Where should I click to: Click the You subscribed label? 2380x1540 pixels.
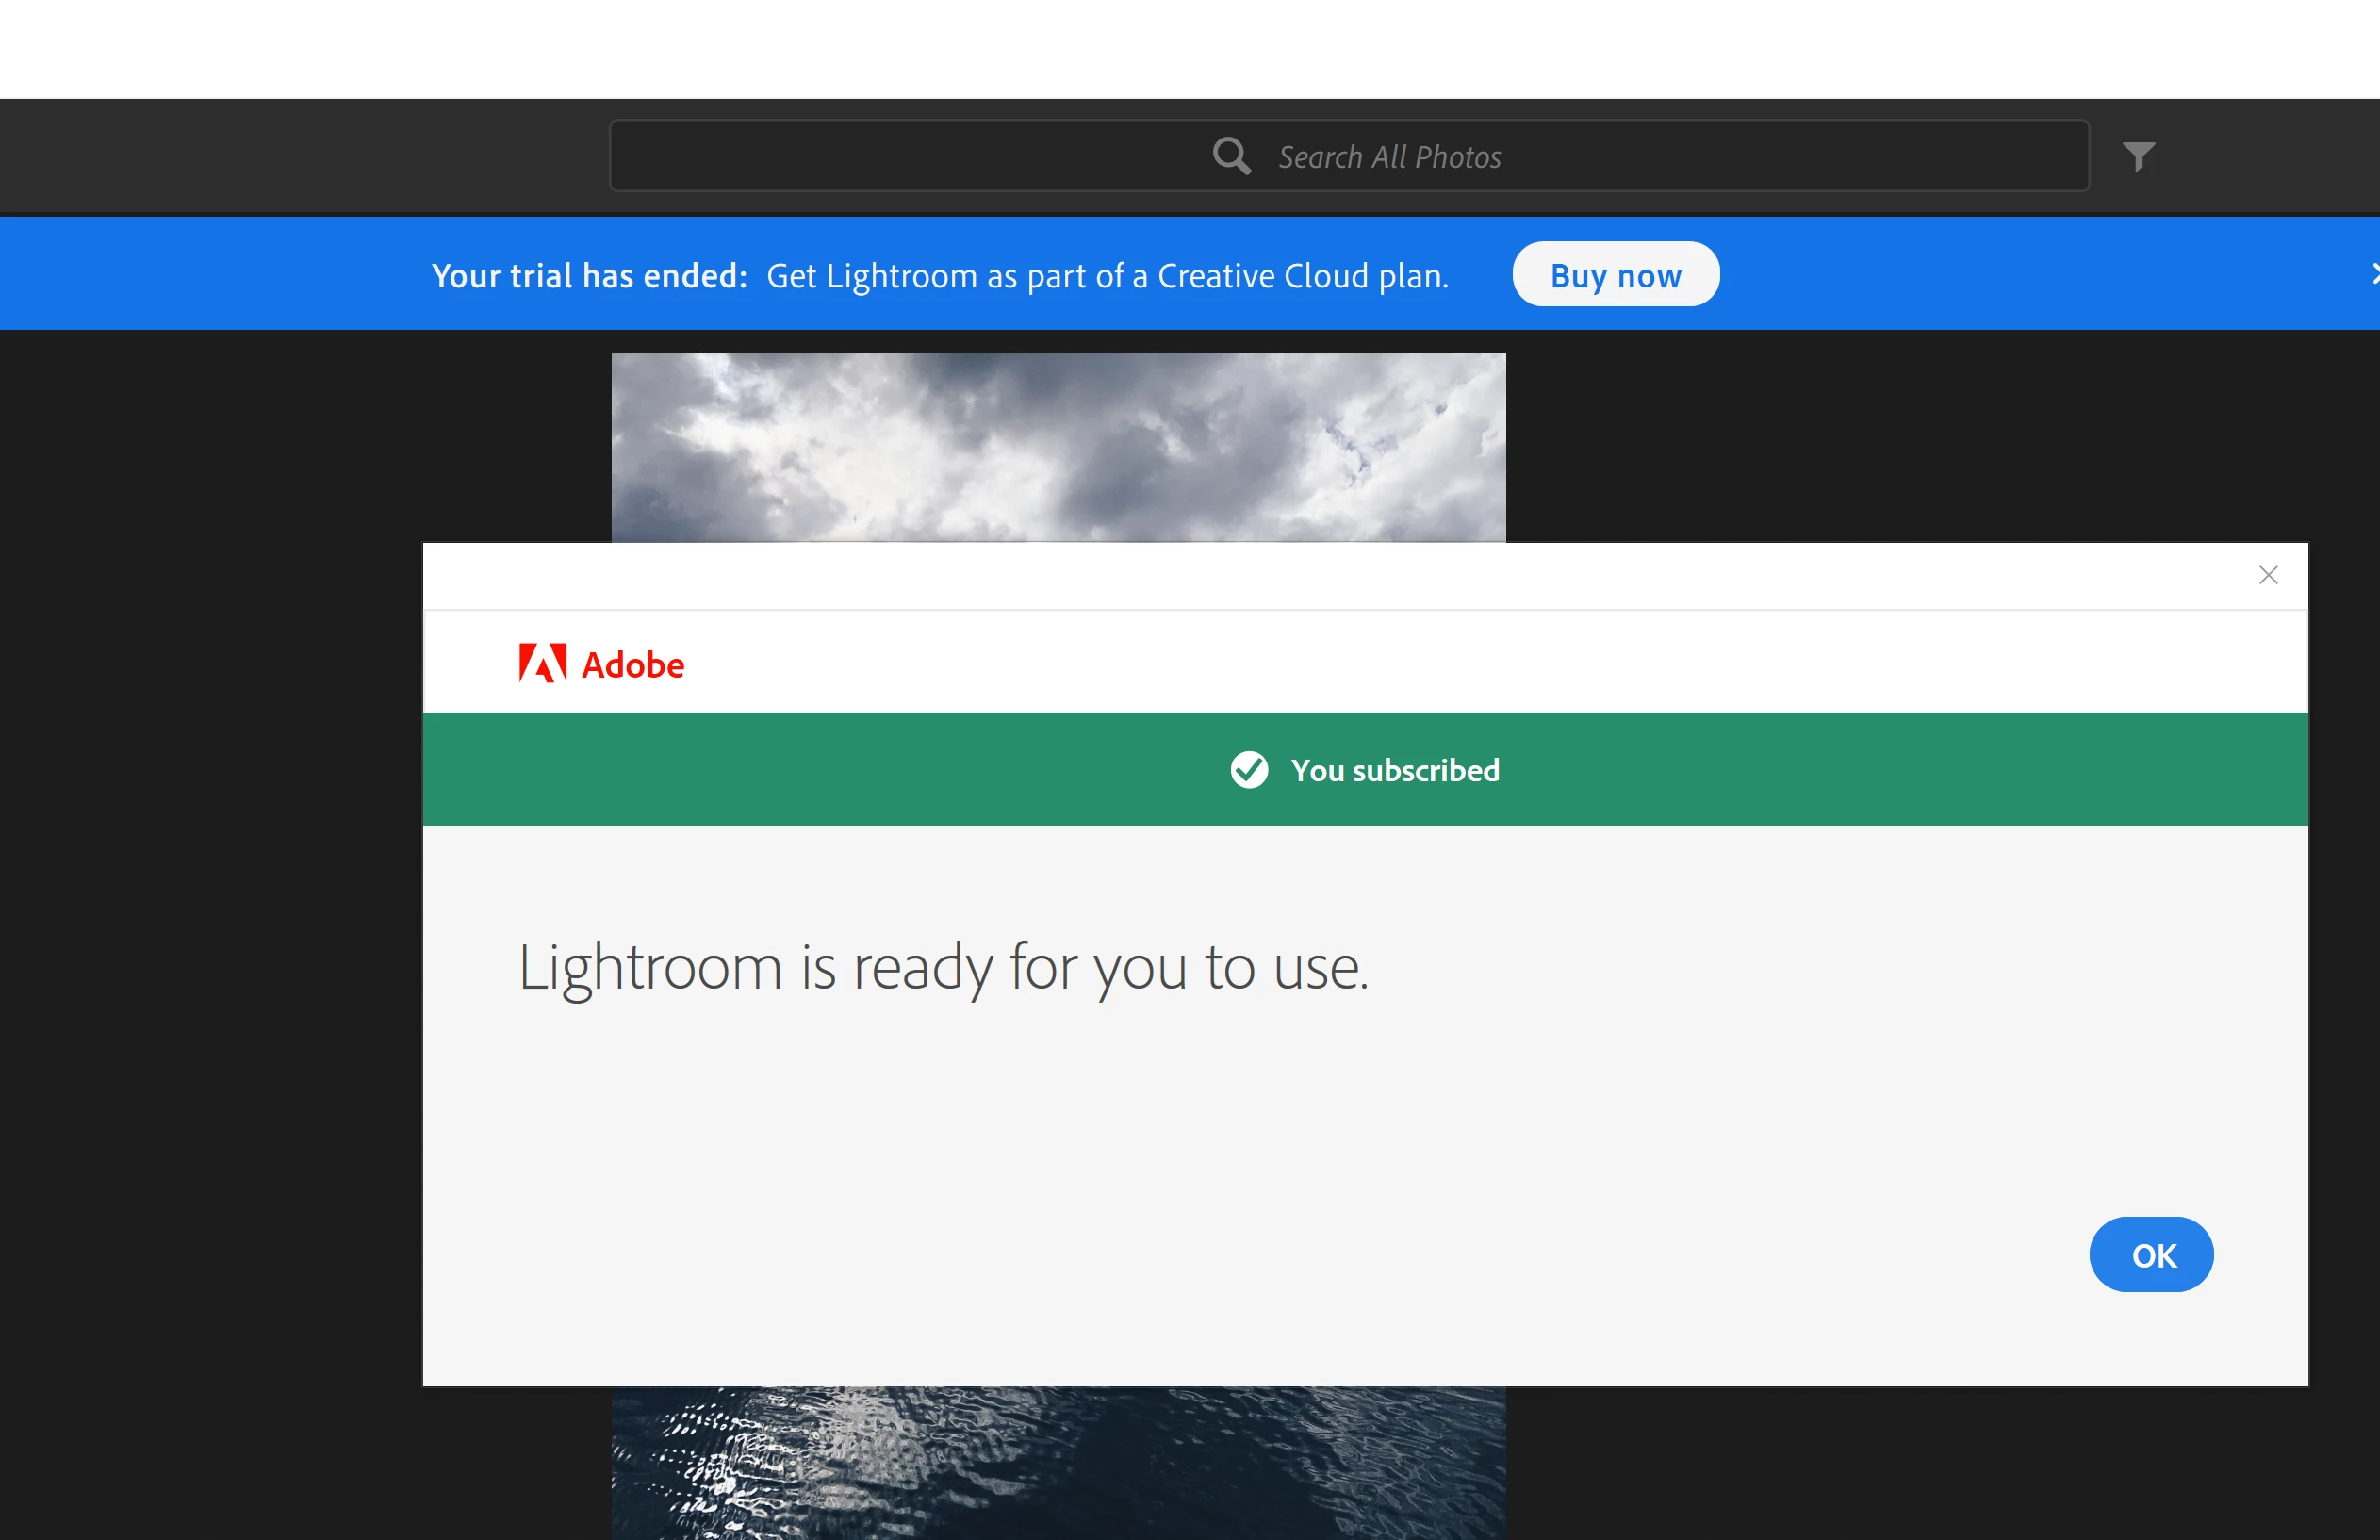[1394, 770]
